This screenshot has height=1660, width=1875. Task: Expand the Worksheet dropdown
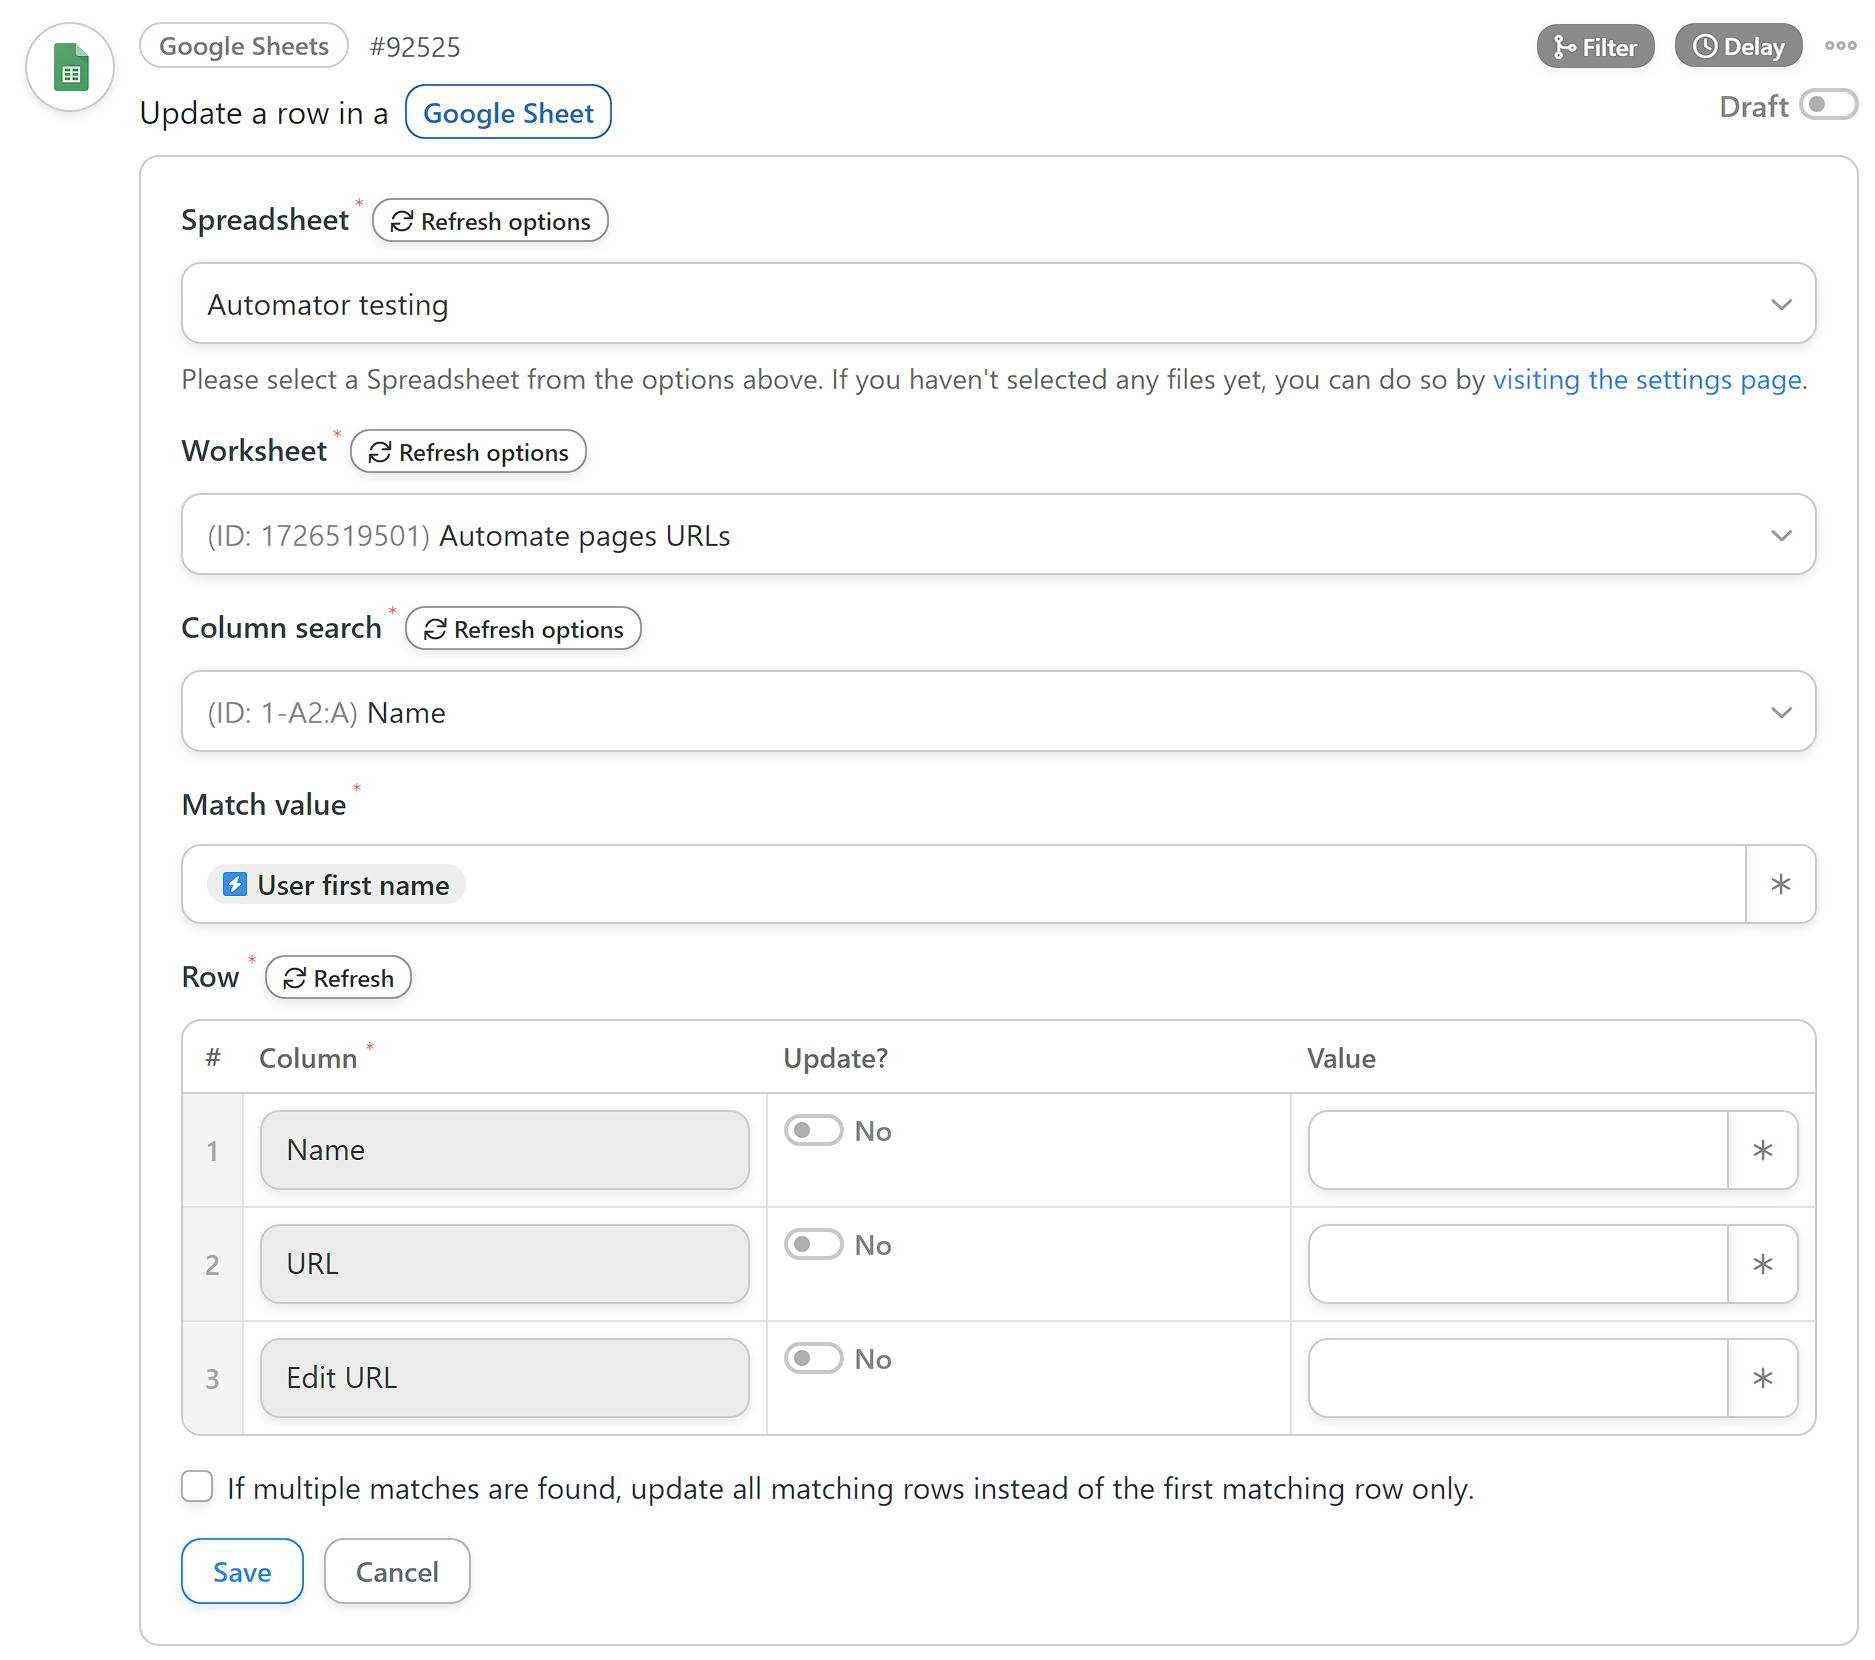pos(998,535)
